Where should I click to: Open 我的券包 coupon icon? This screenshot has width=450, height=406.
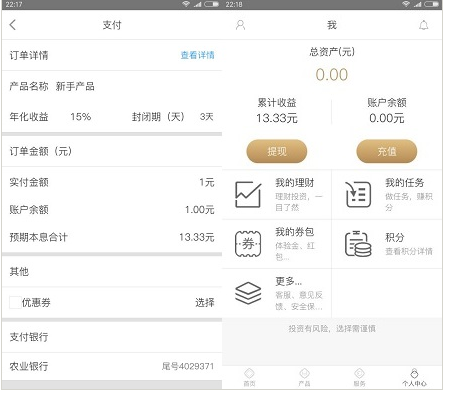(248, 244)
